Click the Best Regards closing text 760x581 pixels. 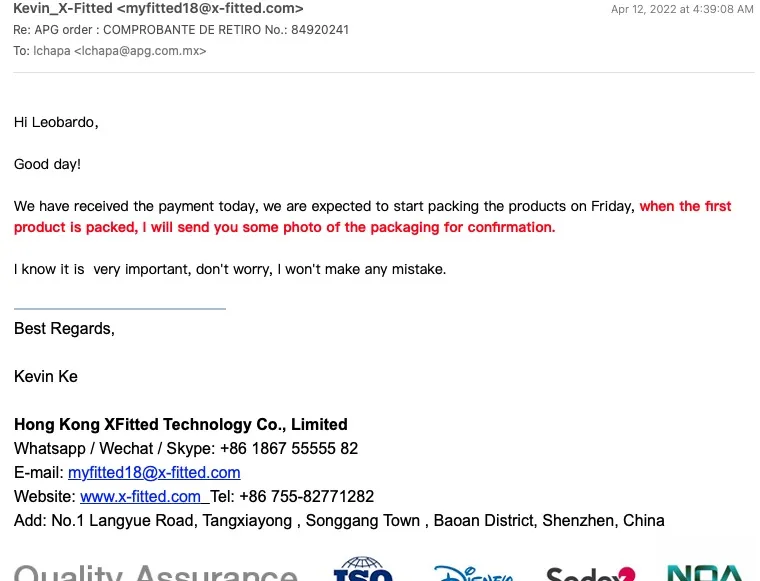pyautogui.click(x=64, y=329)
